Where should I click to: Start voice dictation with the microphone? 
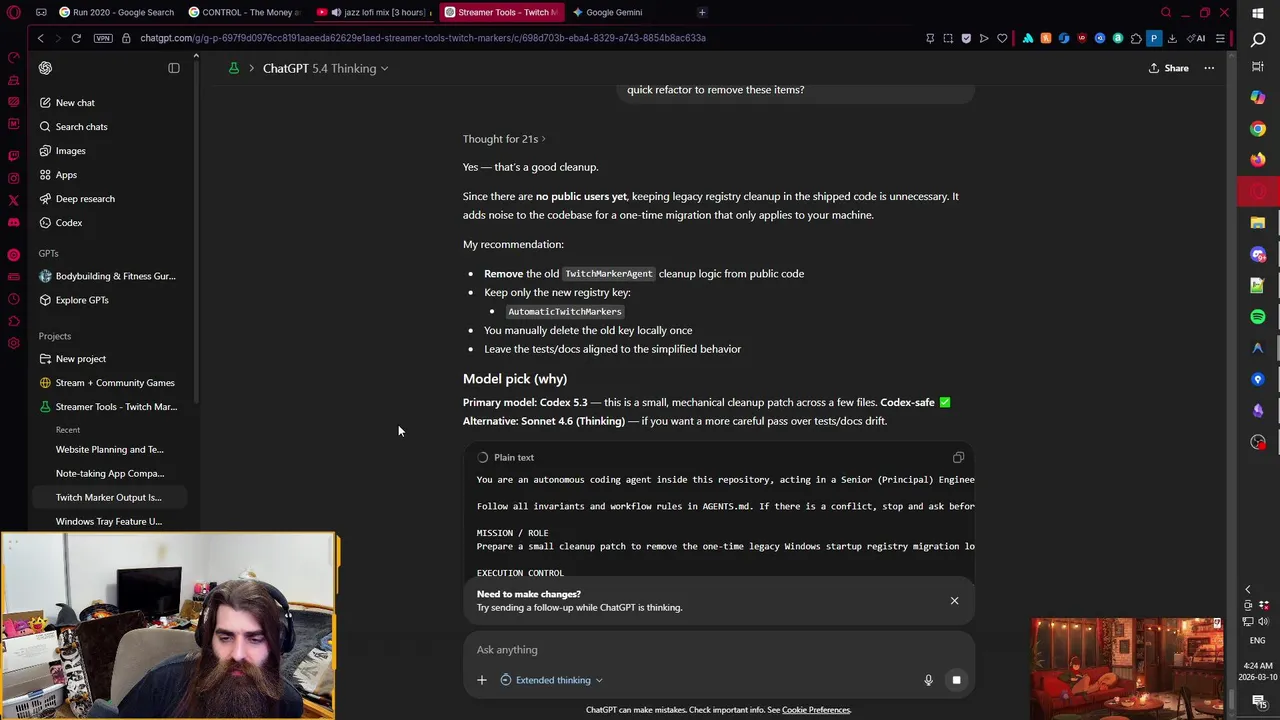(928, 680)
